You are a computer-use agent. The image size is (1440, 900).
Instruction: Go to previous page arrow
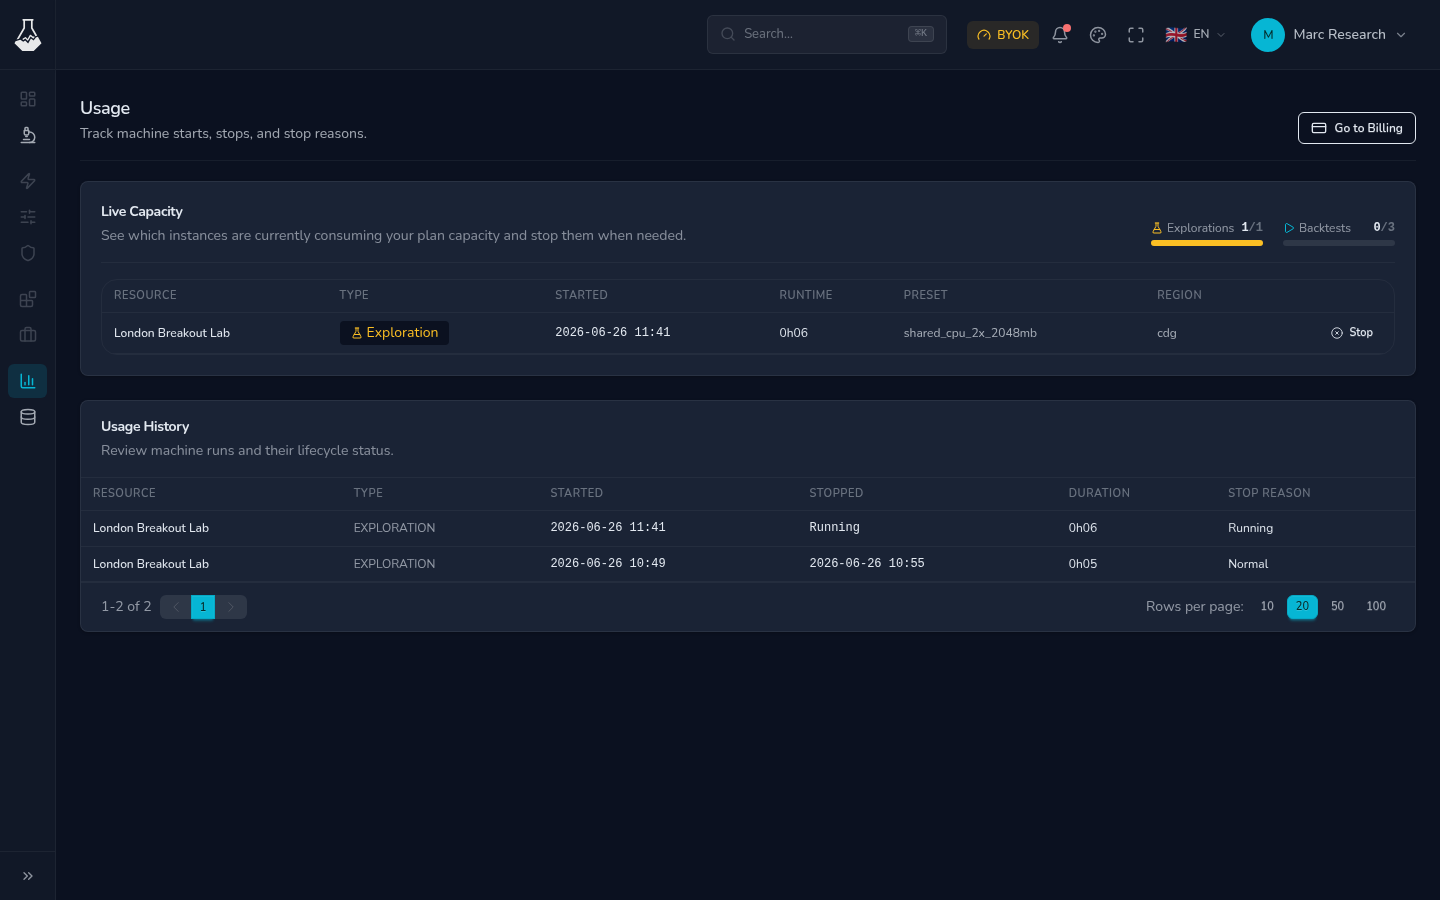(x=175, y=607)
